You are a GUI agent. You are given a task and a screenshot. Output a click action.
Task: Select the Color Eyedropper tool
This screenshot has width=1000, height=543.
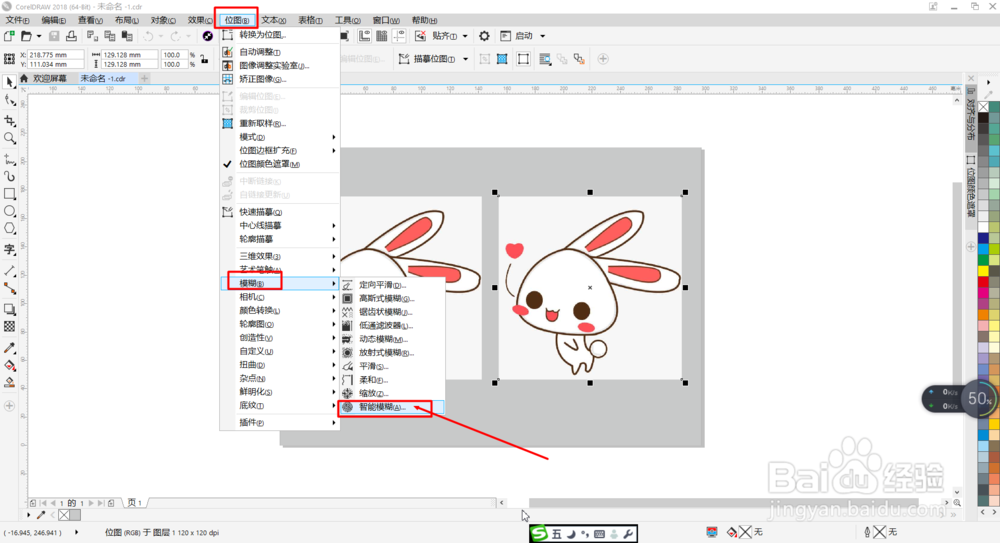(x=10, y=348)
